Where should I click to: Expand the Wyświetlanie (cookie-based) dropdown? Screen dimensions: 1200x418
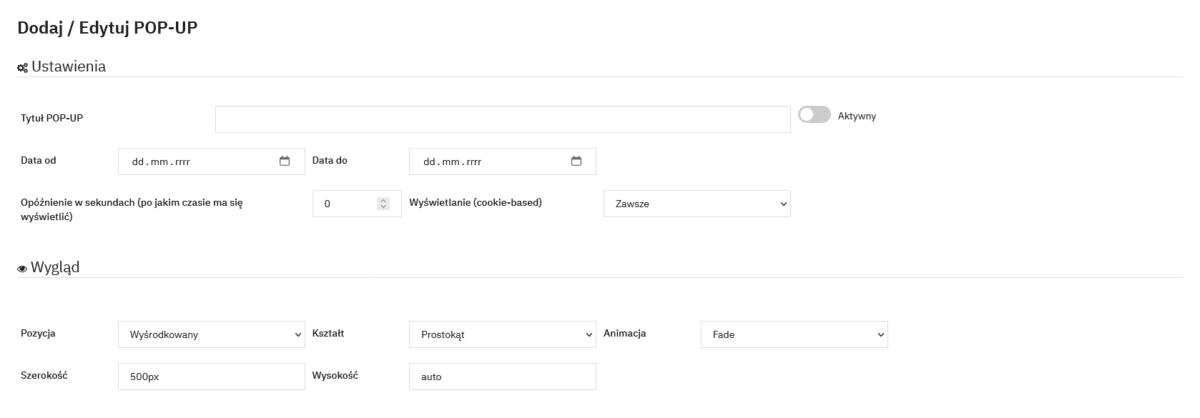(x=697, y=204)
